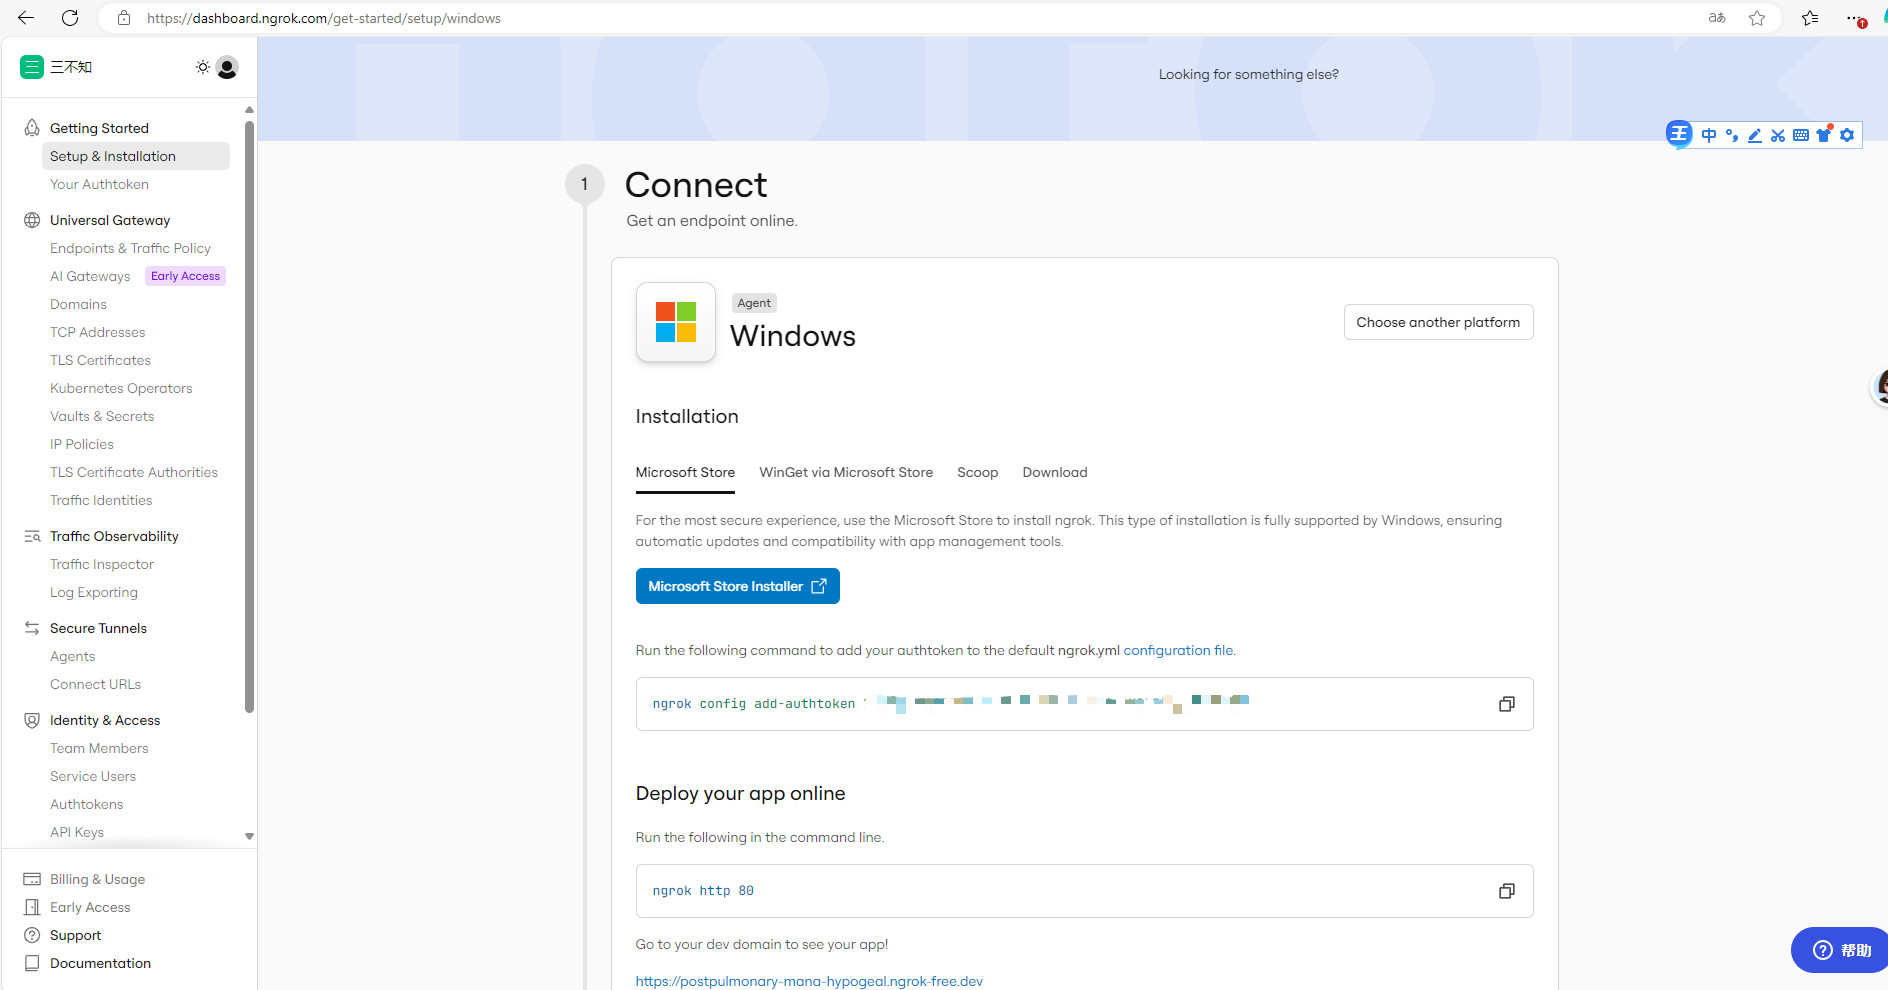Go to TCP Addresses
The width and height of the screenshot is (1888, 990).
(97, 332)
